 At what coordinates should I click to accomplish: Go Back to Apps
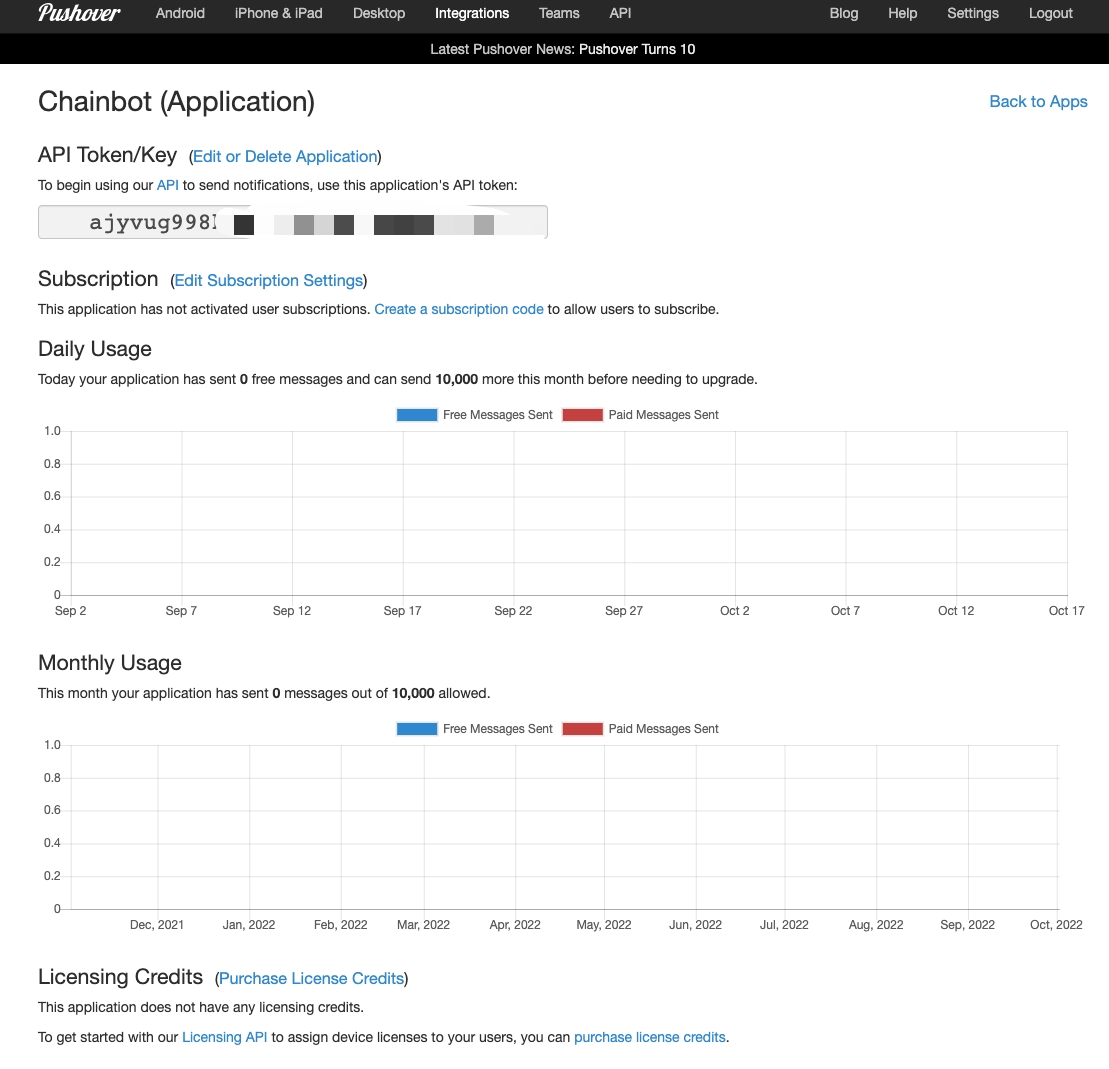tap(1038, 101)
